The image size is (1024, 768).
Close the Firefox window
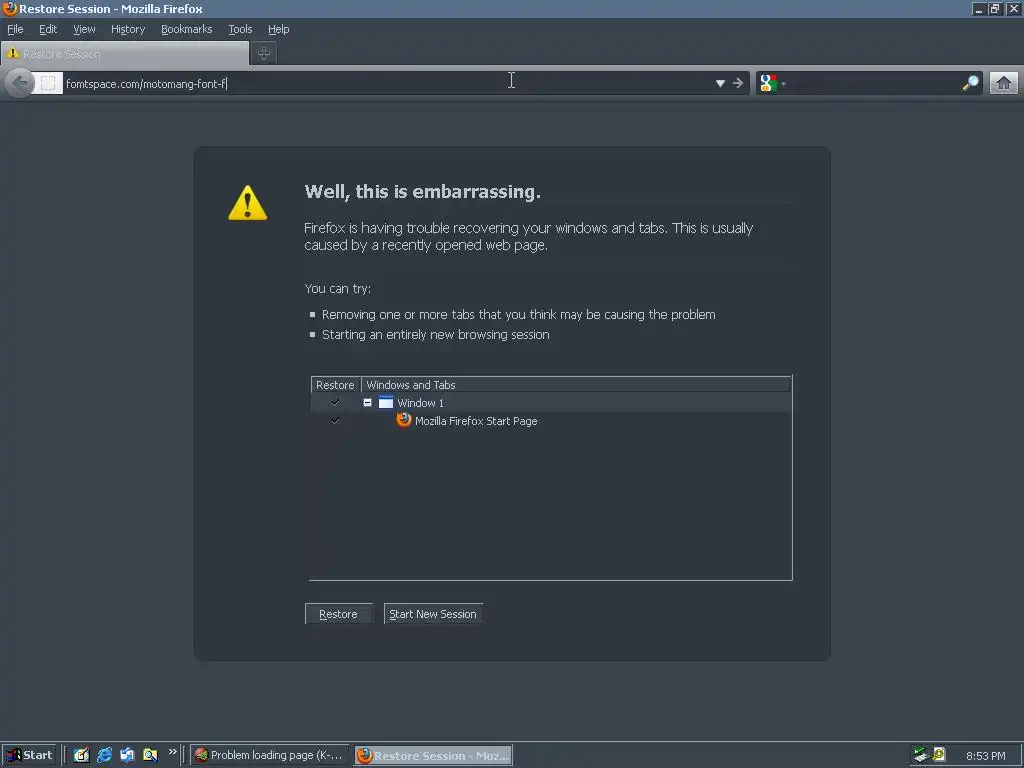coord(1014,9)
